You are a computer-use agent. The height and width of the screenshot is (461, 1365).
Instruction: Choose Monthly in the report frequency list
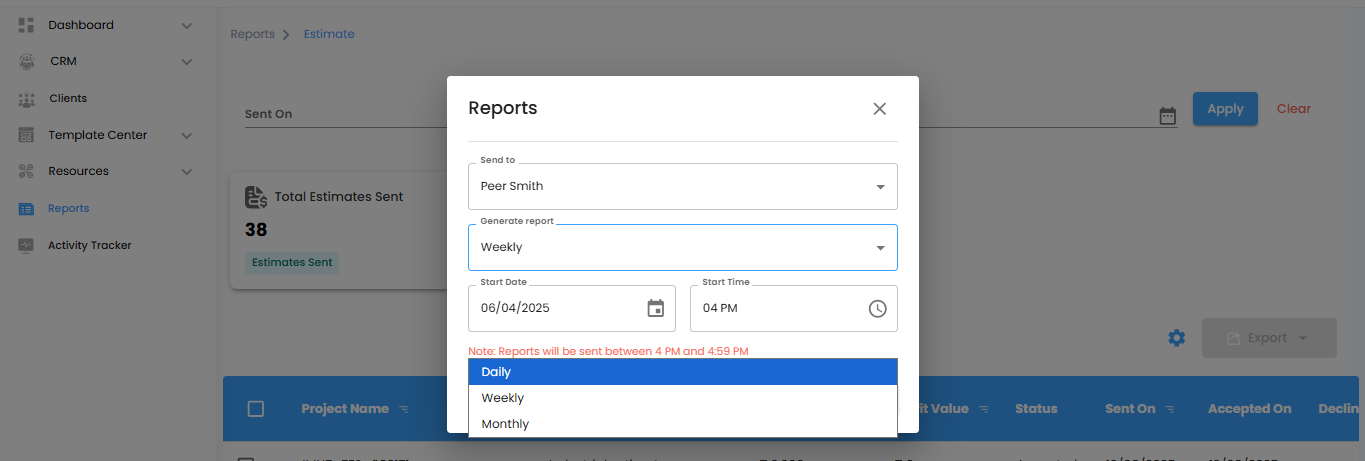coord(682,424)
